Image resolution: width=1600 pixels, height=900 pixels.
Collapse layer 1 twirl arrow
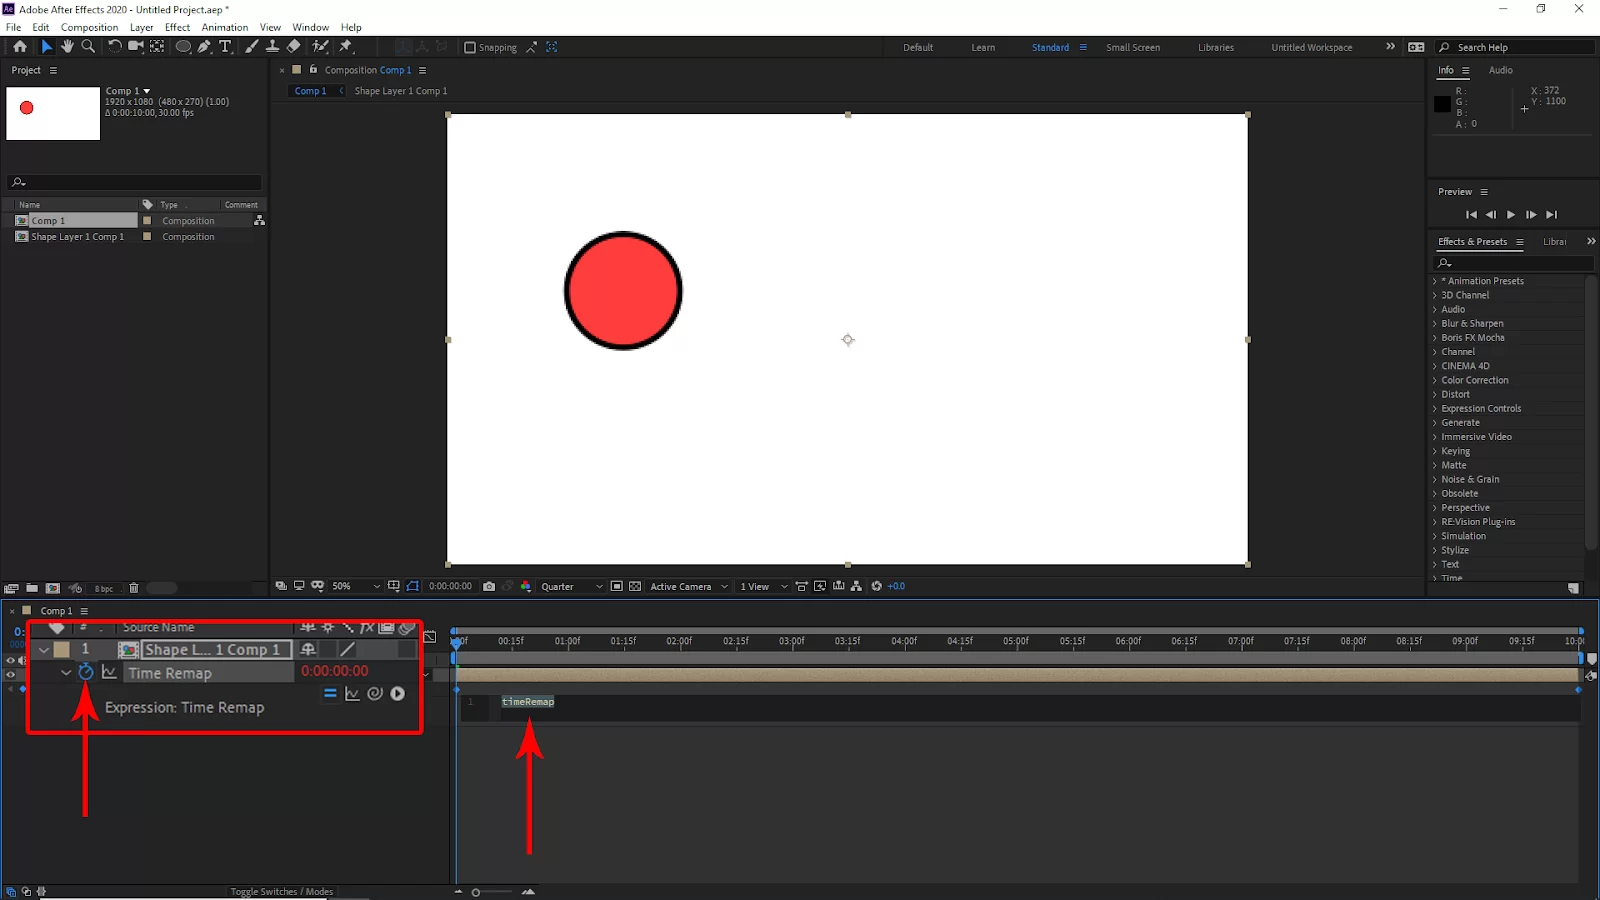click(x=43, y=650)
